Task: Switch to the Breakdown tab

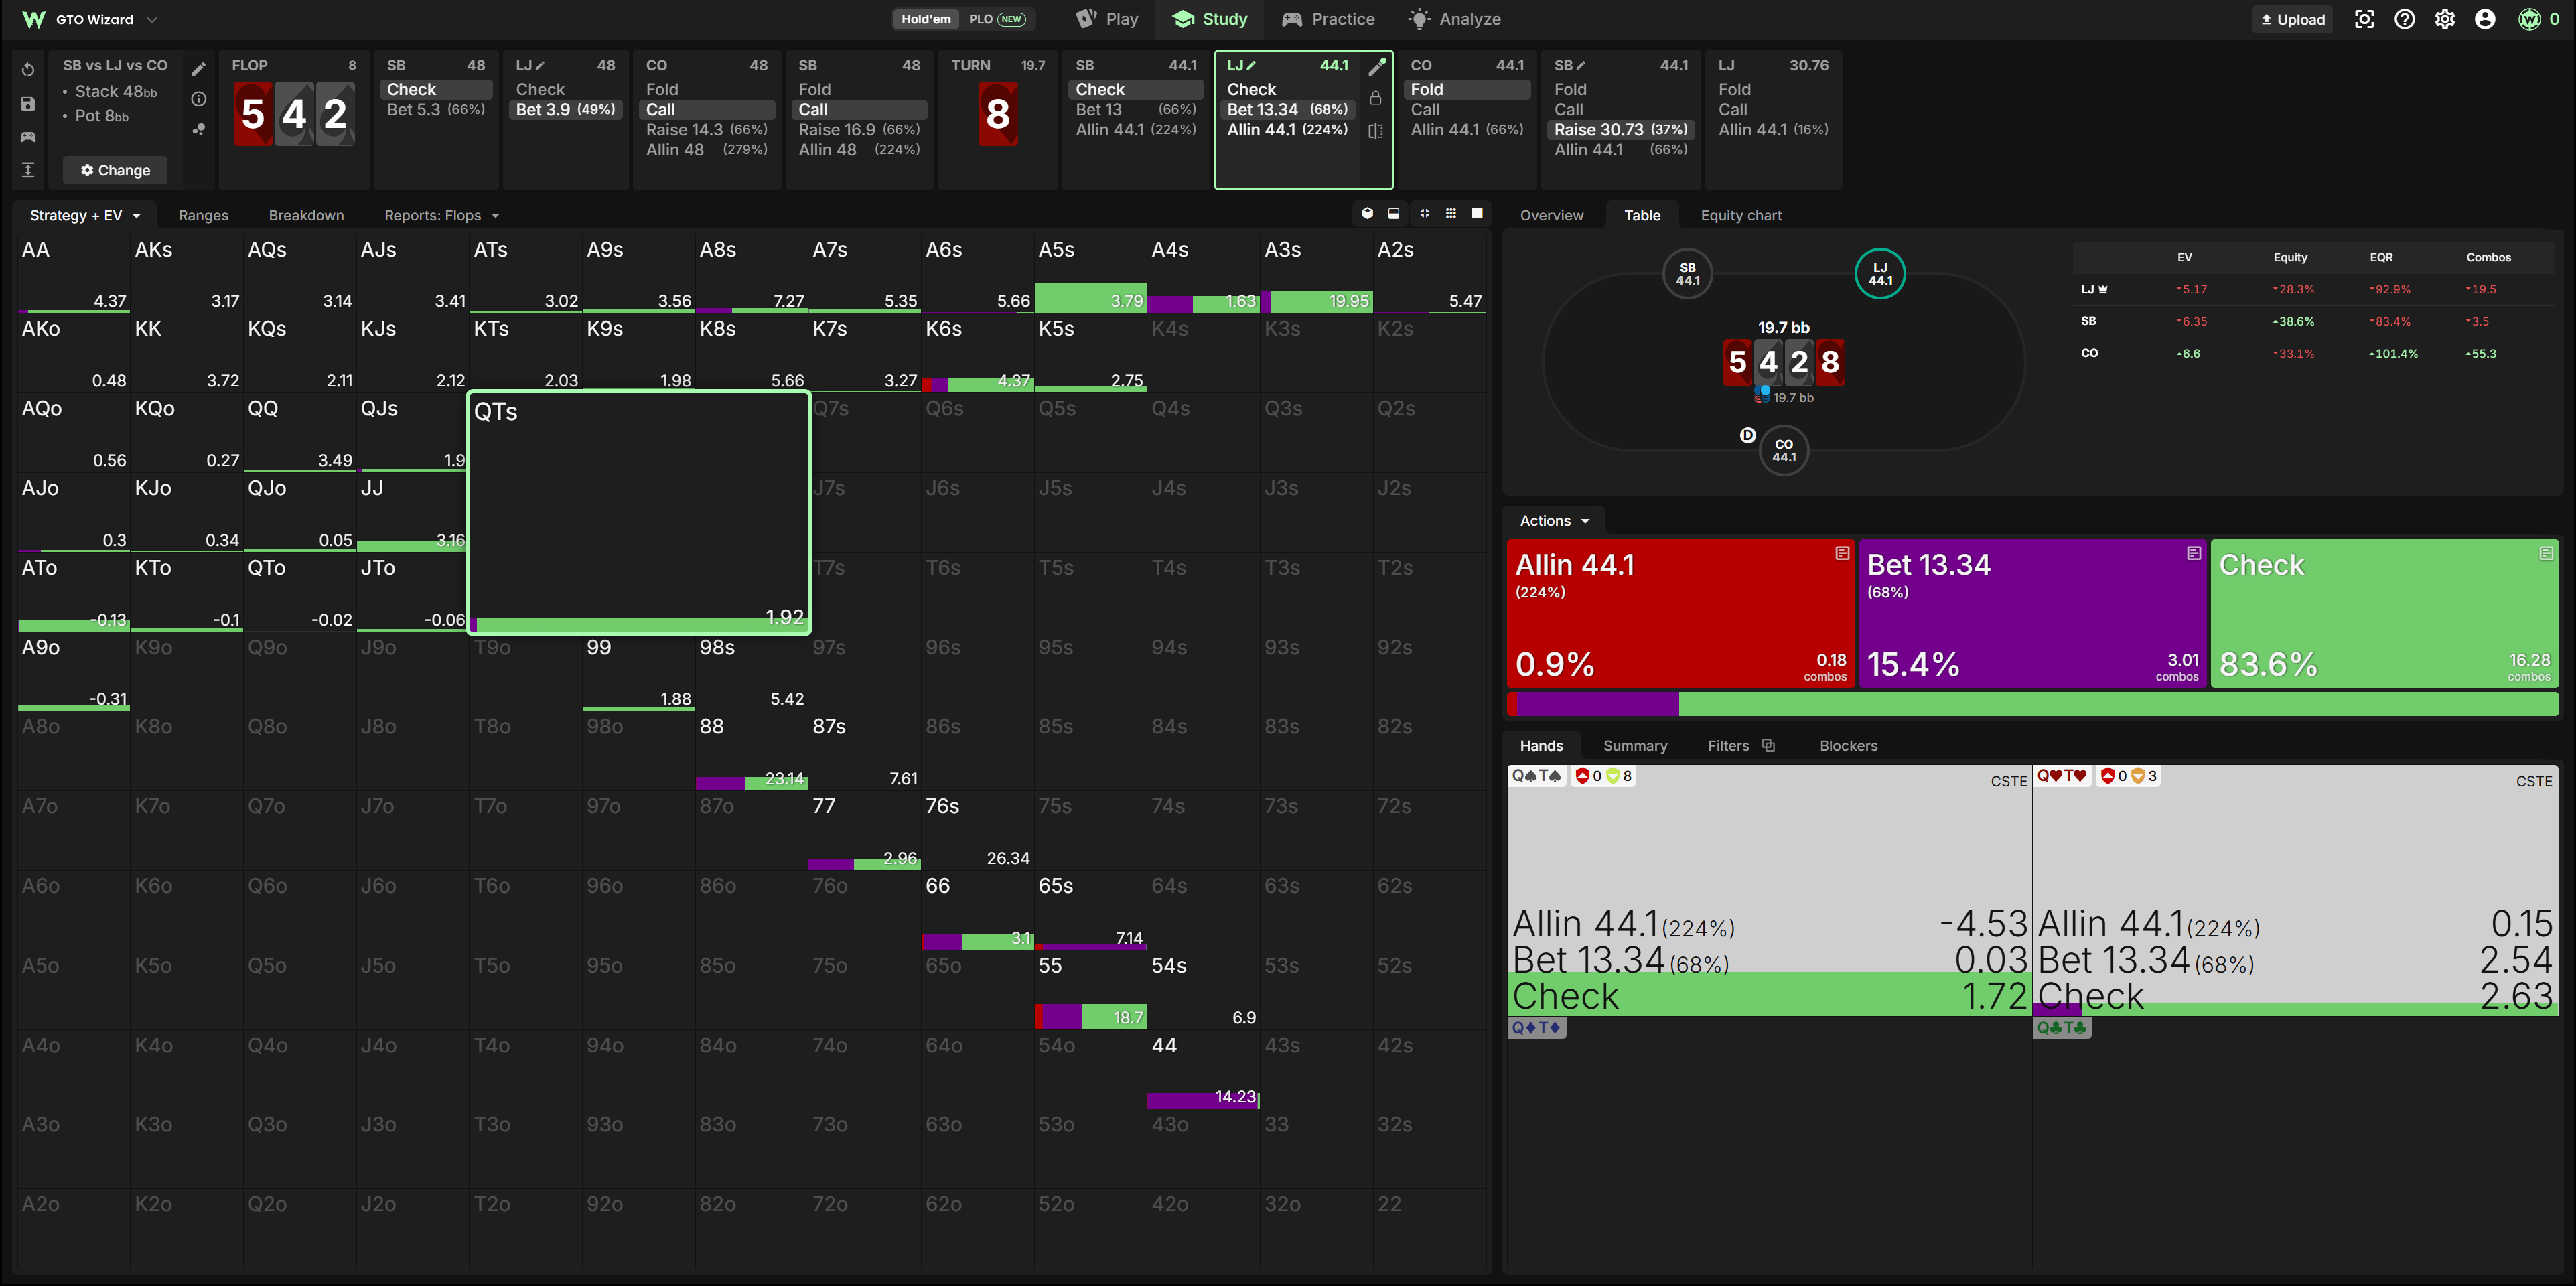Action: tap(306, 215)
